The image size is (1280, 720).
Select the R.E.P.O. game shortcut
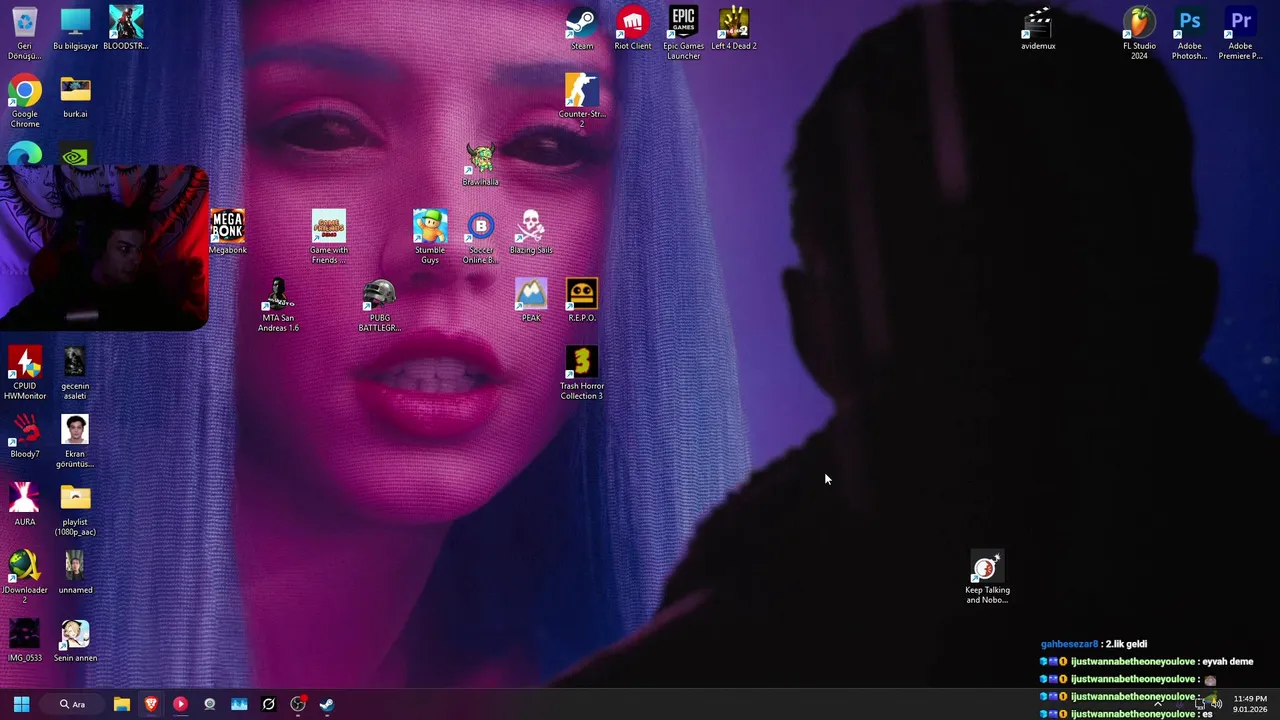tap(581, 300)
